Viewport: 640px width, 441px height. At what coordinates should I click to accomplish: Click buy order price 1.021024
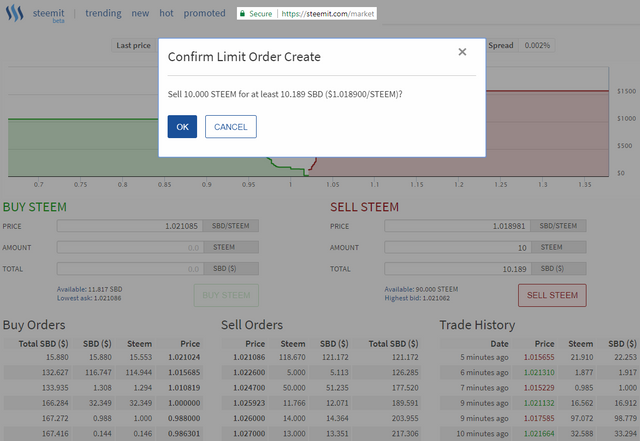pos(184,357)
